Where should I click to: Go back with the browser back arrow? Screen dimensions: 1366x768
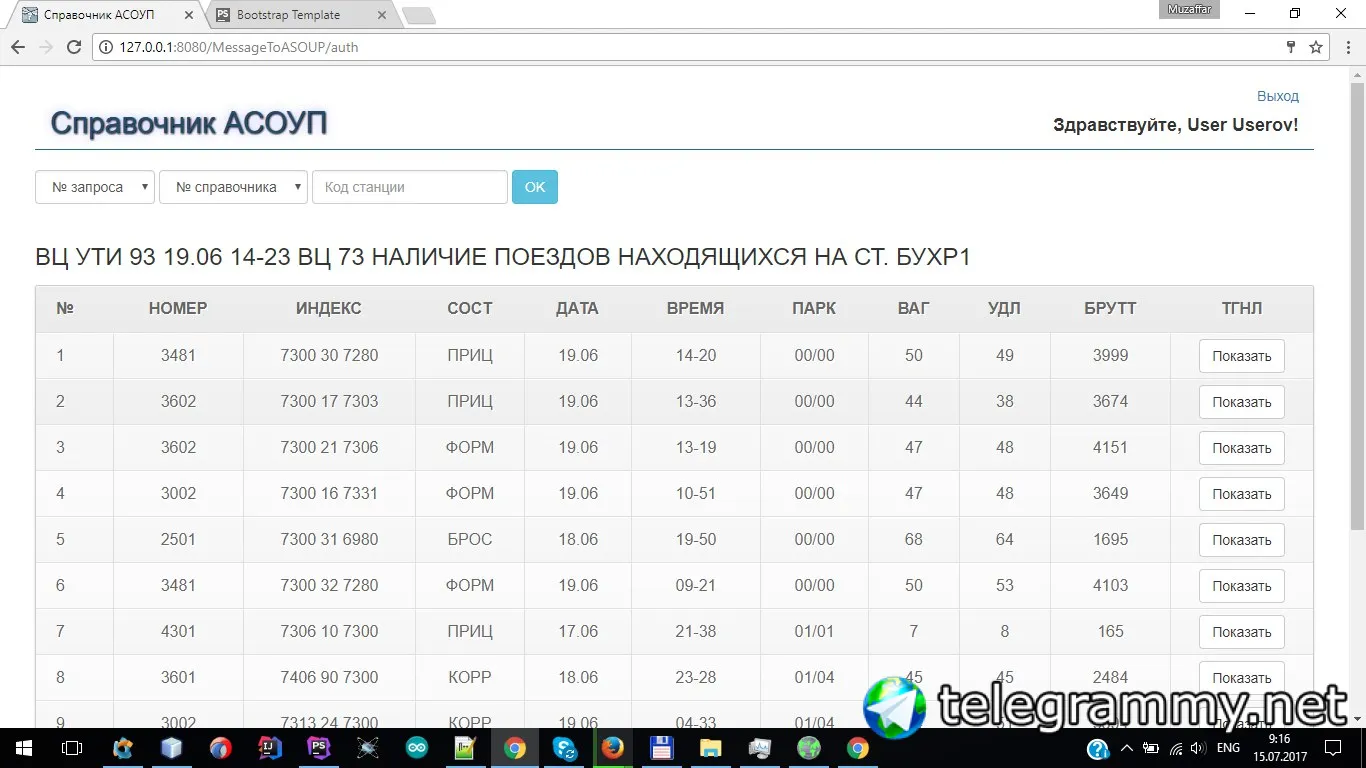click(x=18, y=47)
